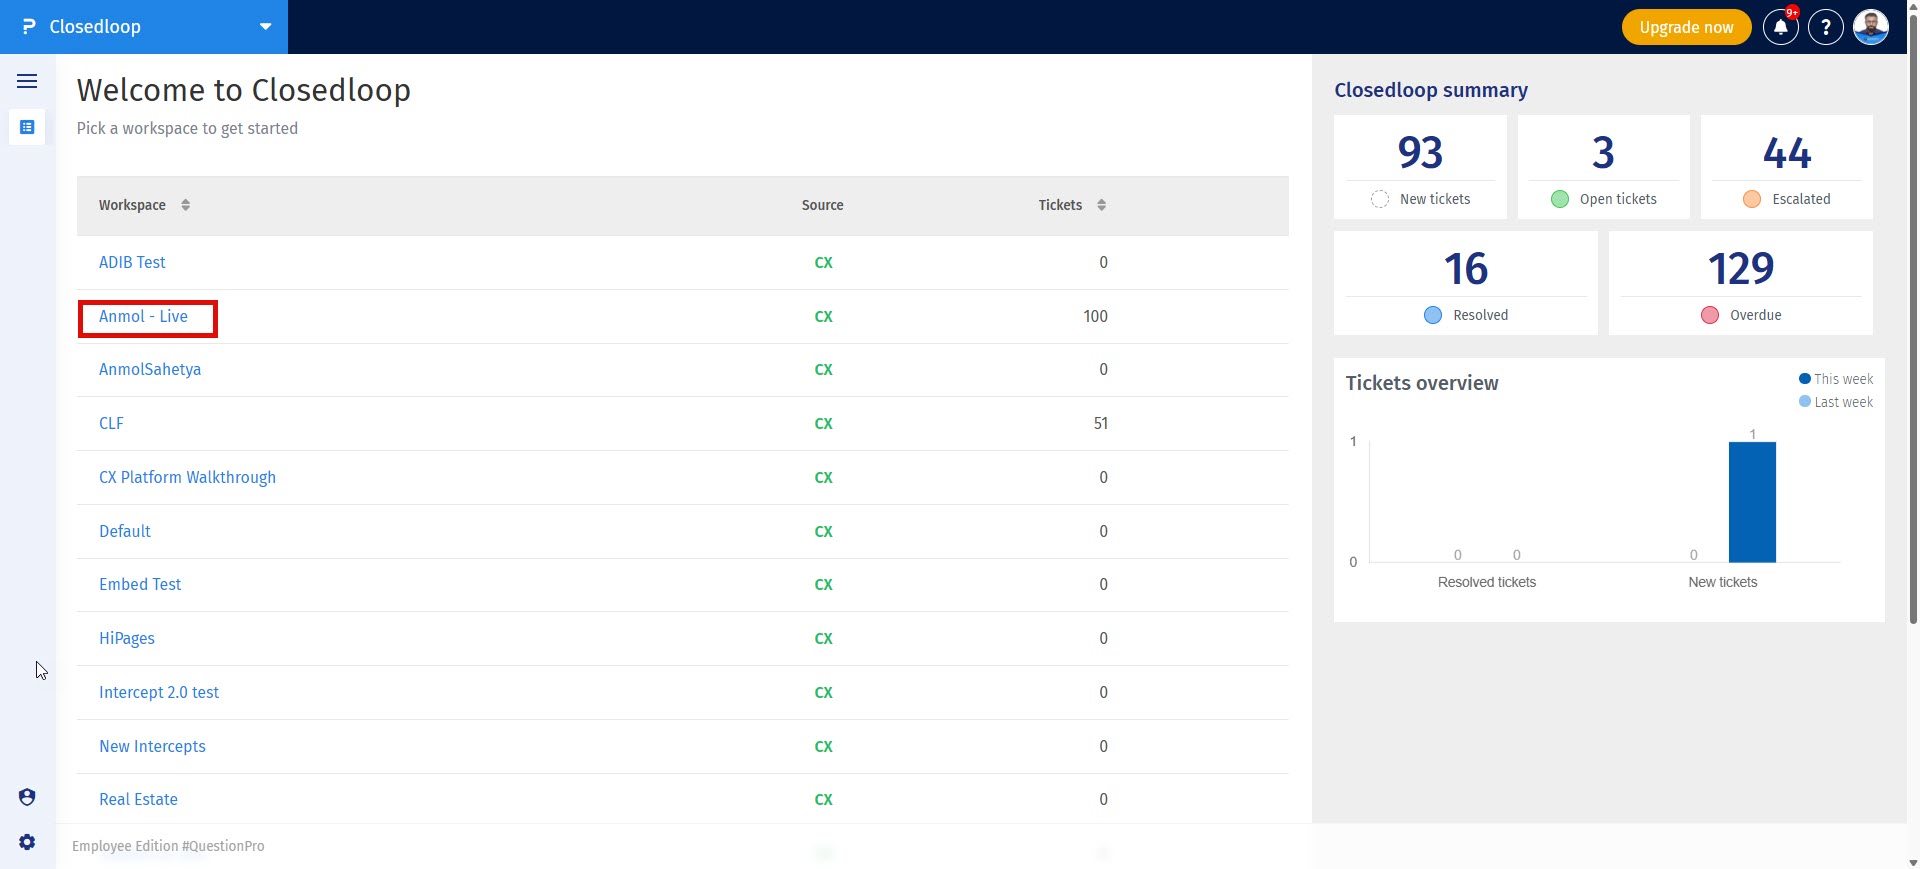Click the Source column header
1920x869 pixels.
[822, 205]
